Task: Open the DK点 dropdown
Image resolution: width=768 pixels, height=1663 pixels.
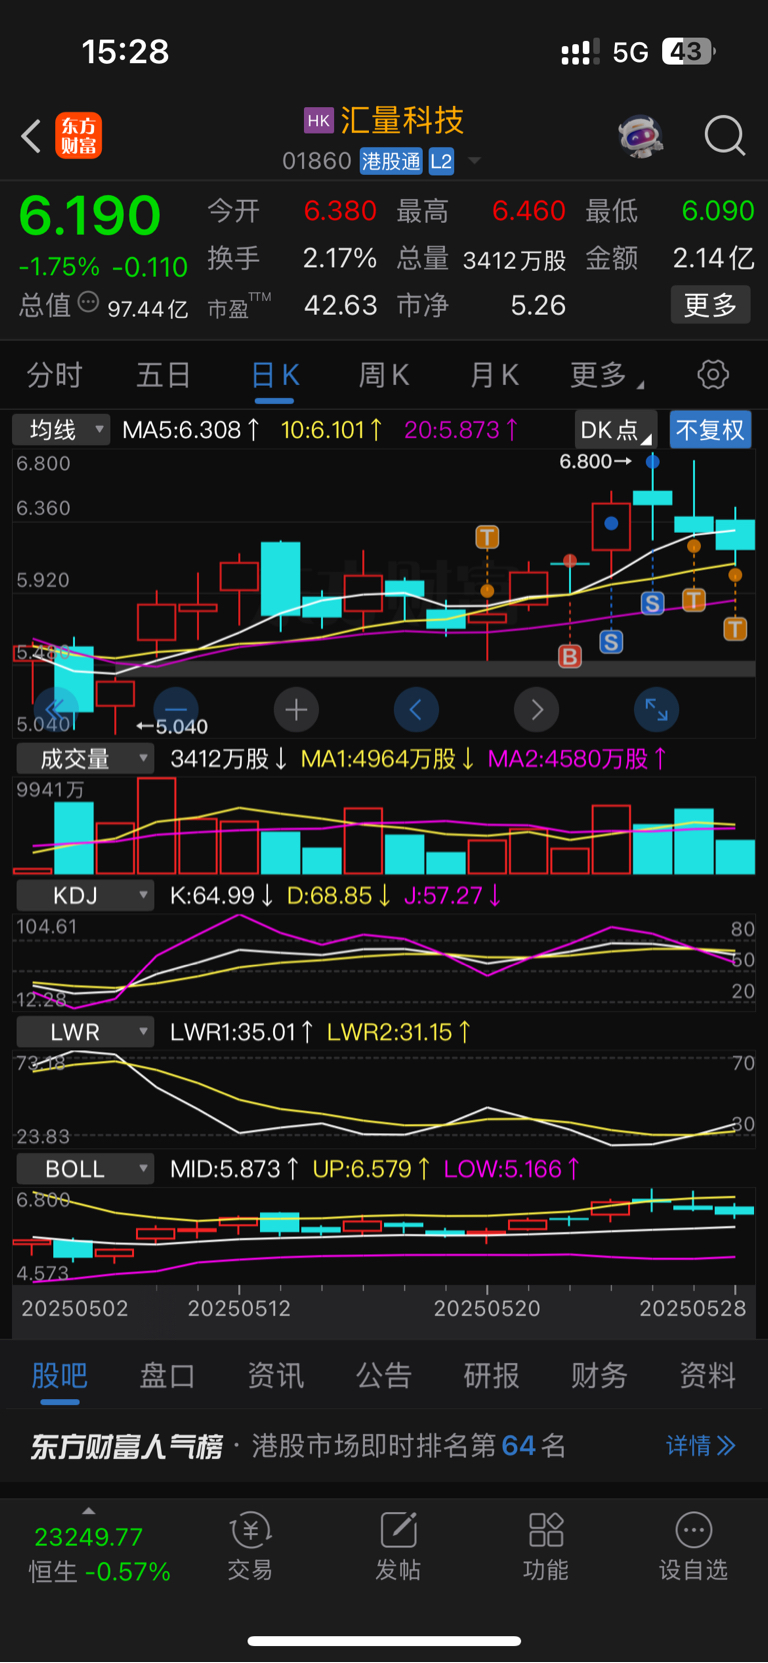Action: tap(615, 430)
